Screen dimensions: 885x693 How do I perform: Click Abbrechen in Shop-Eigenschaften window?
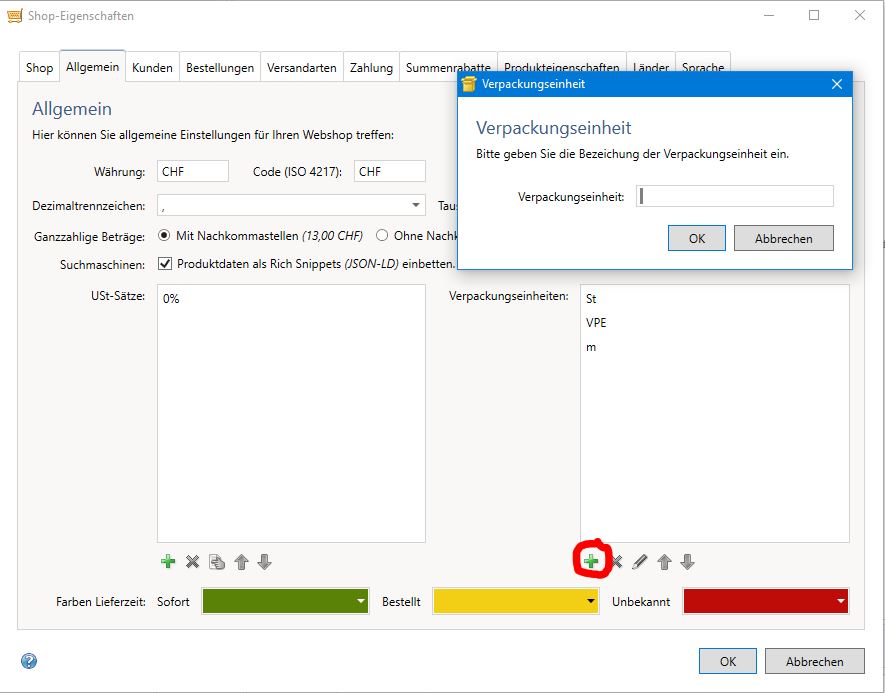pyautogui.click(x=814, y=661)
